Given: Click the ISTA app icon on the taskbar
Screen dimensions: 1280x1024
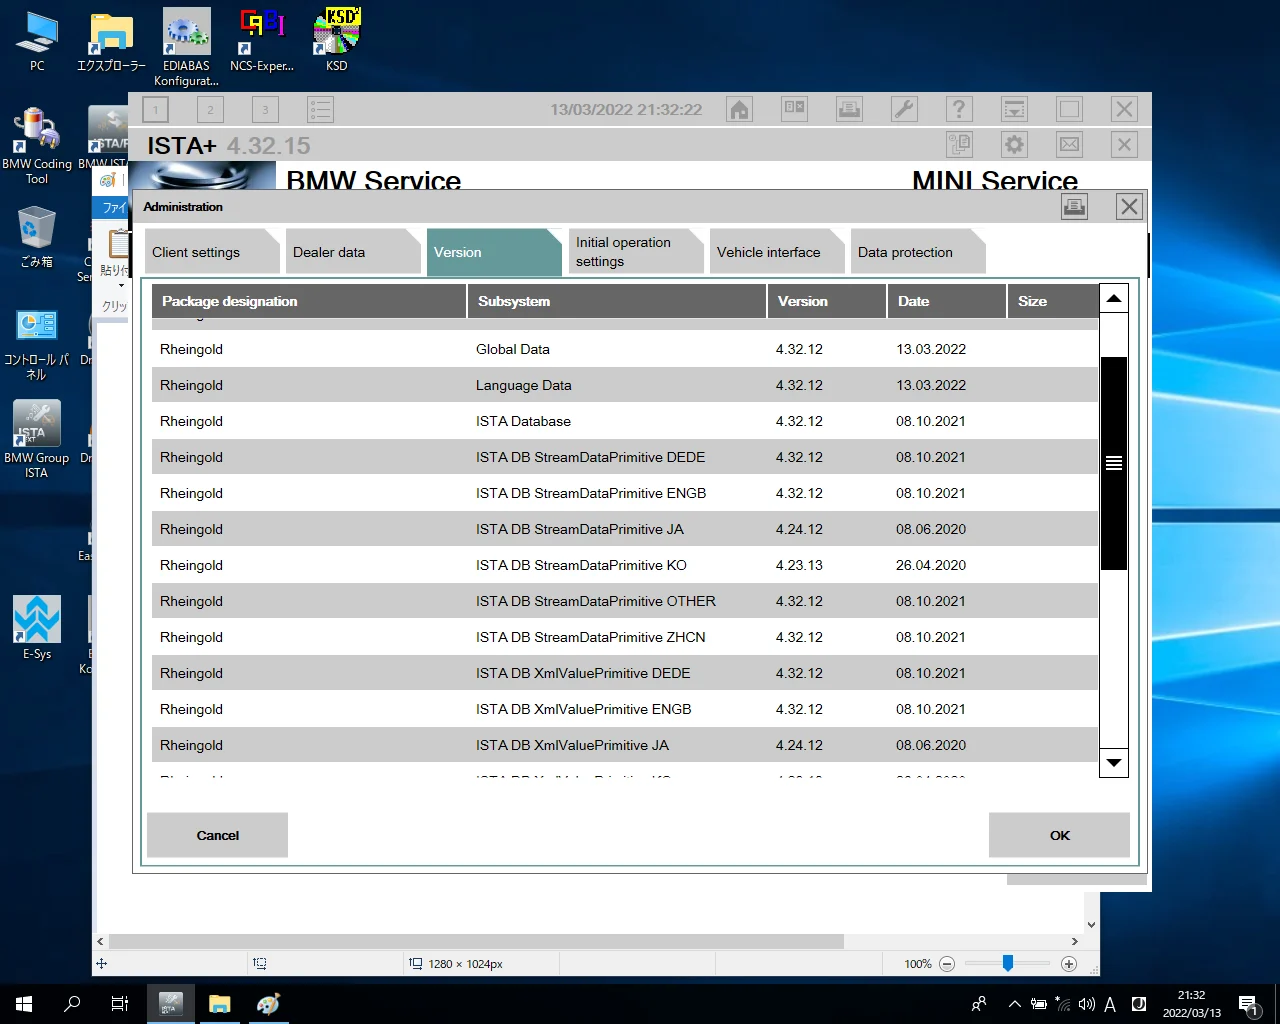Looking at the screenshot, I should pyautogui.click(x=171, y=1004).
